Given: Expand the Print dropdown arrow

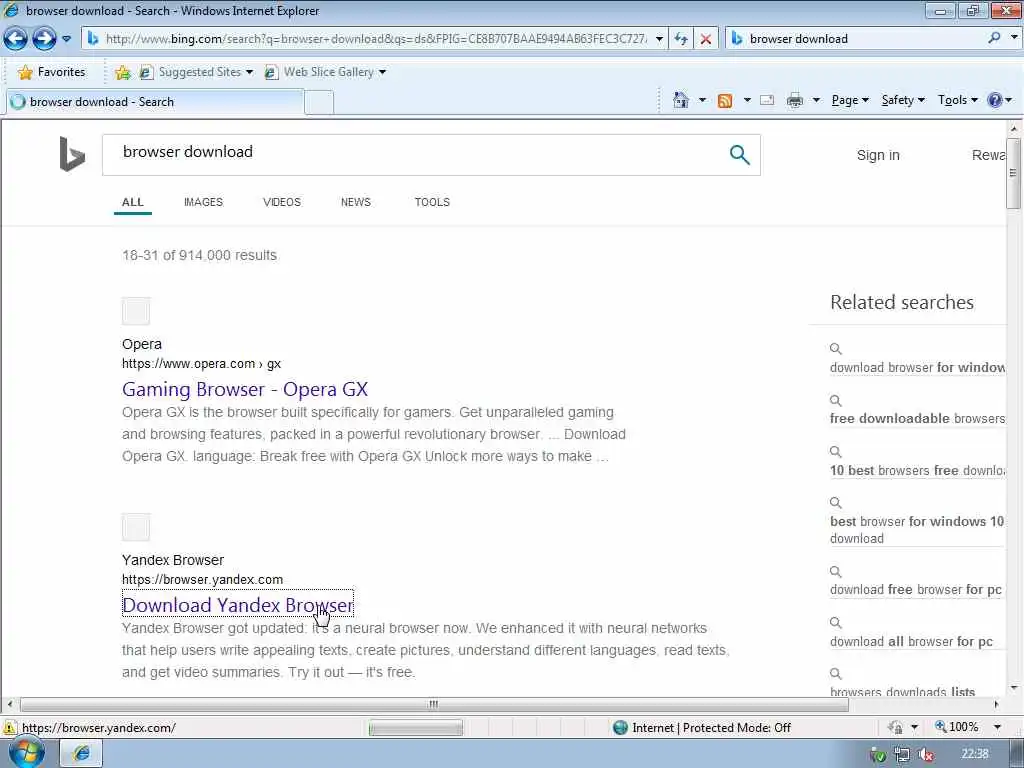Looking at the screenshot, I should [816, 100].
